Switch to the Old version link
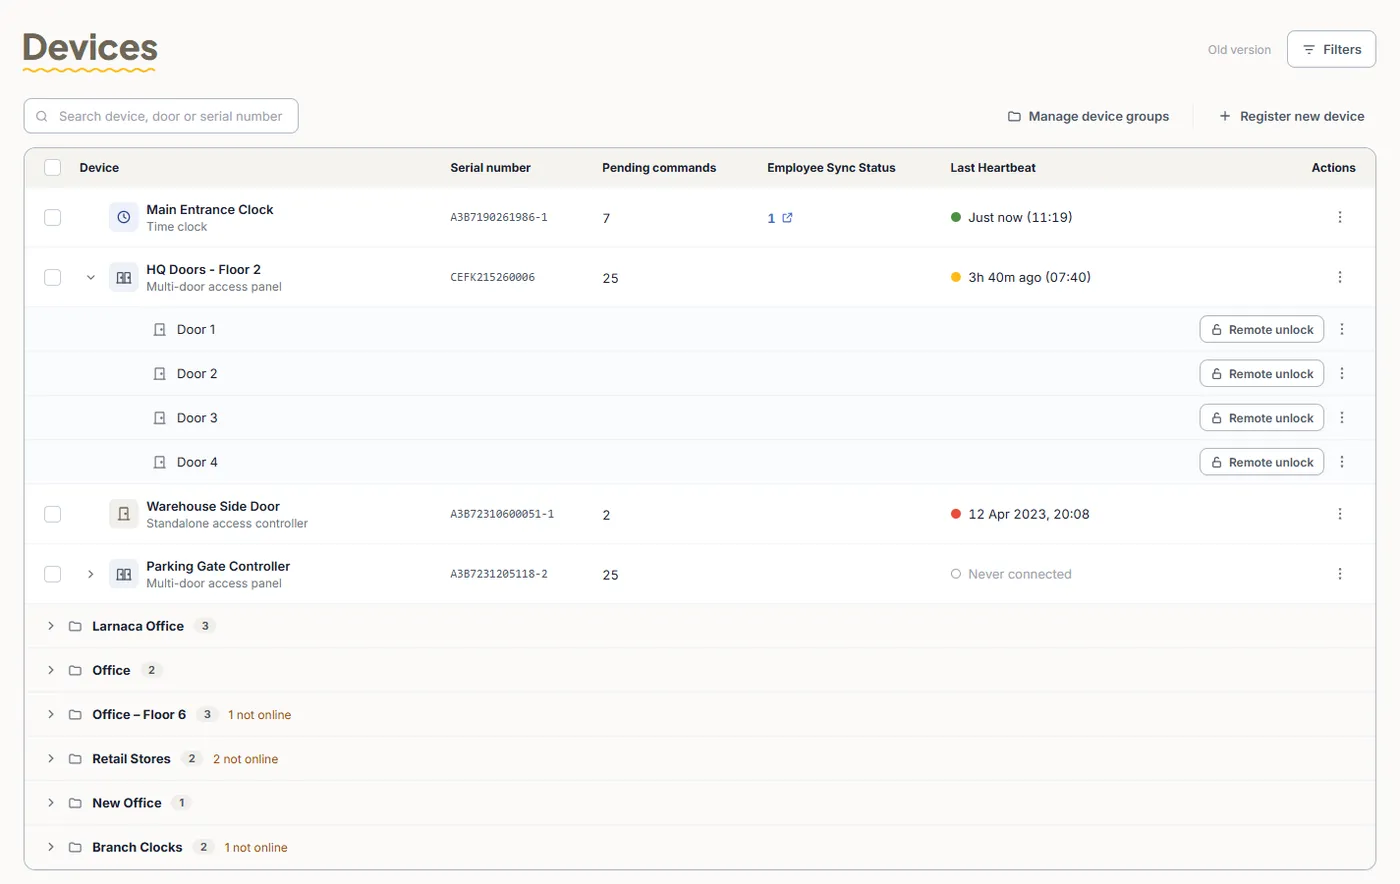The height and width of the screenshot is (884, 1400). 1239,50
